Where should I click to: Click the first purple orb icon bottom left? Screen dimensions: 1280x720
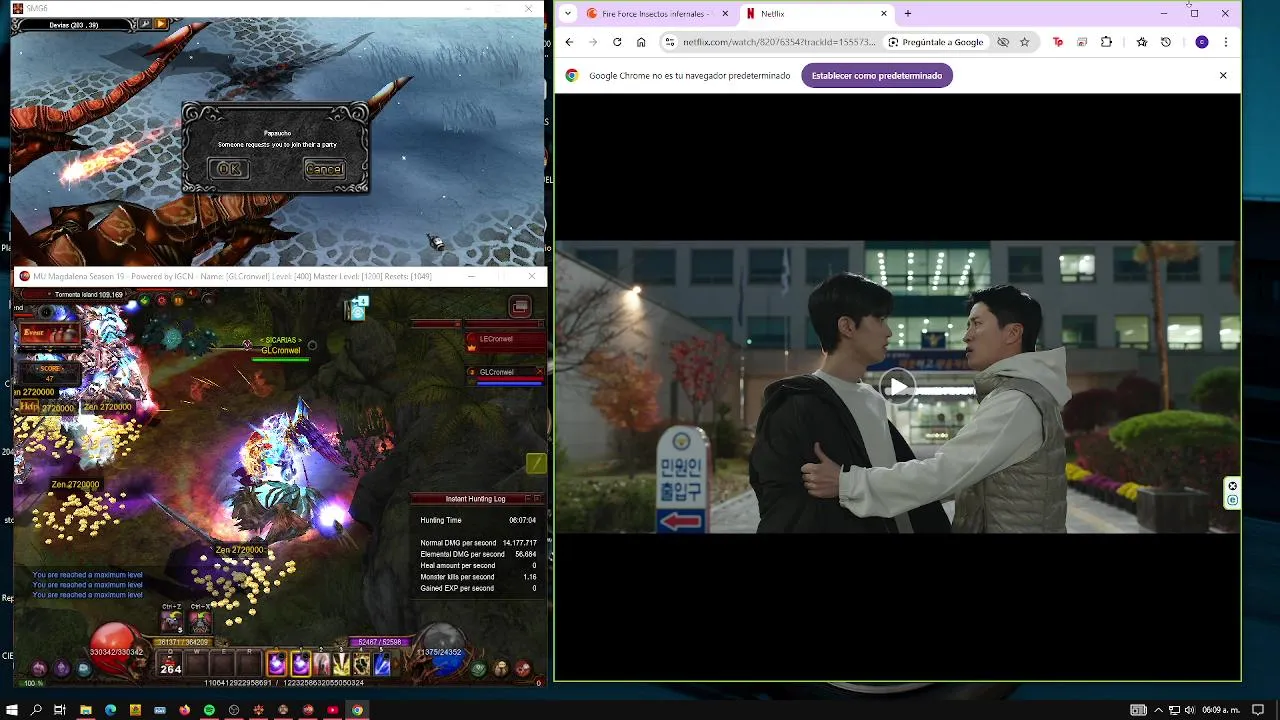click(39, 669)
